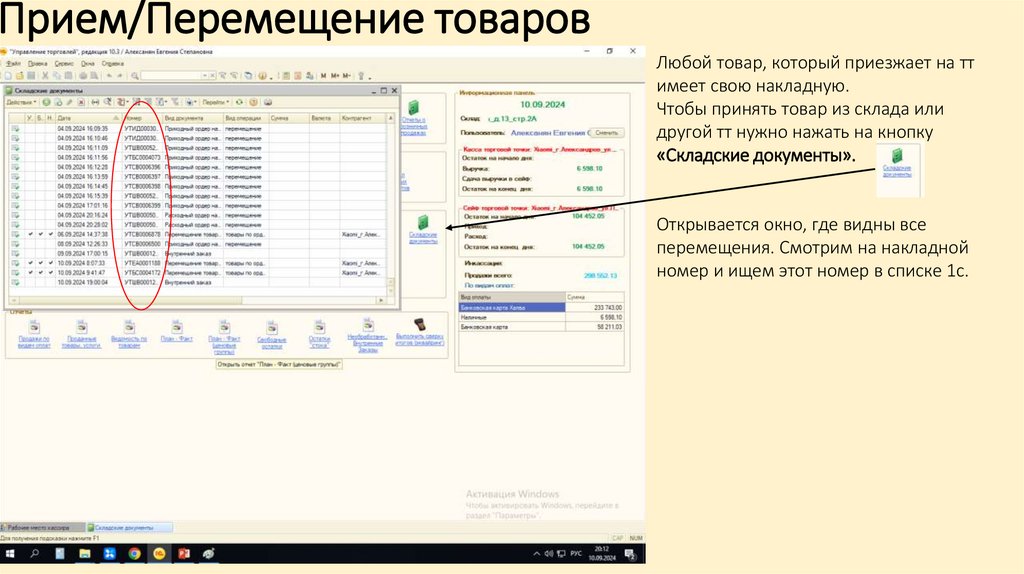Click the taskbar search magnifier icon
This screenshot has height=574, width=1024.
pos(35,554)
